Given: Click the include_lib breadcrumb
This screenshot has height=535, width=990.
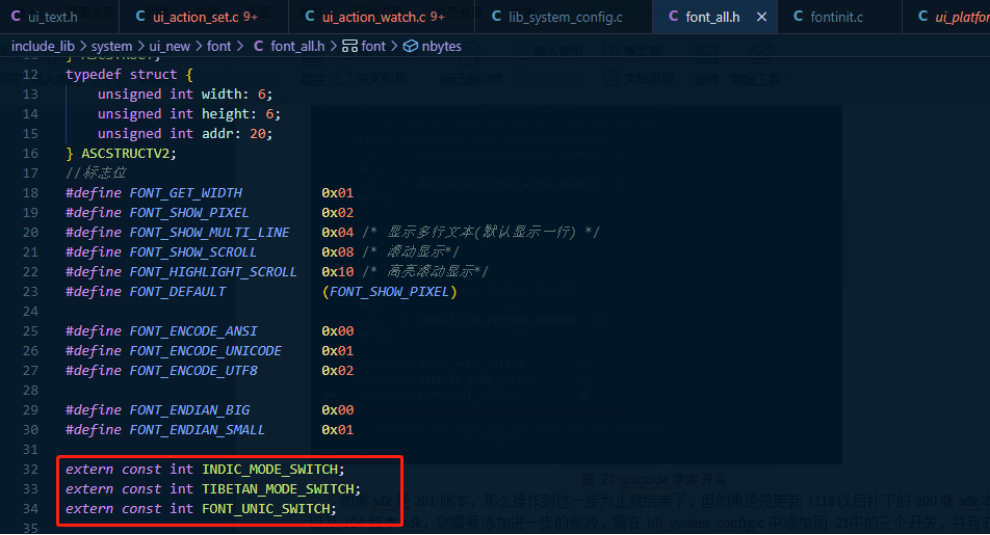Looking at the screenshot, I should (x=42, y=46).
